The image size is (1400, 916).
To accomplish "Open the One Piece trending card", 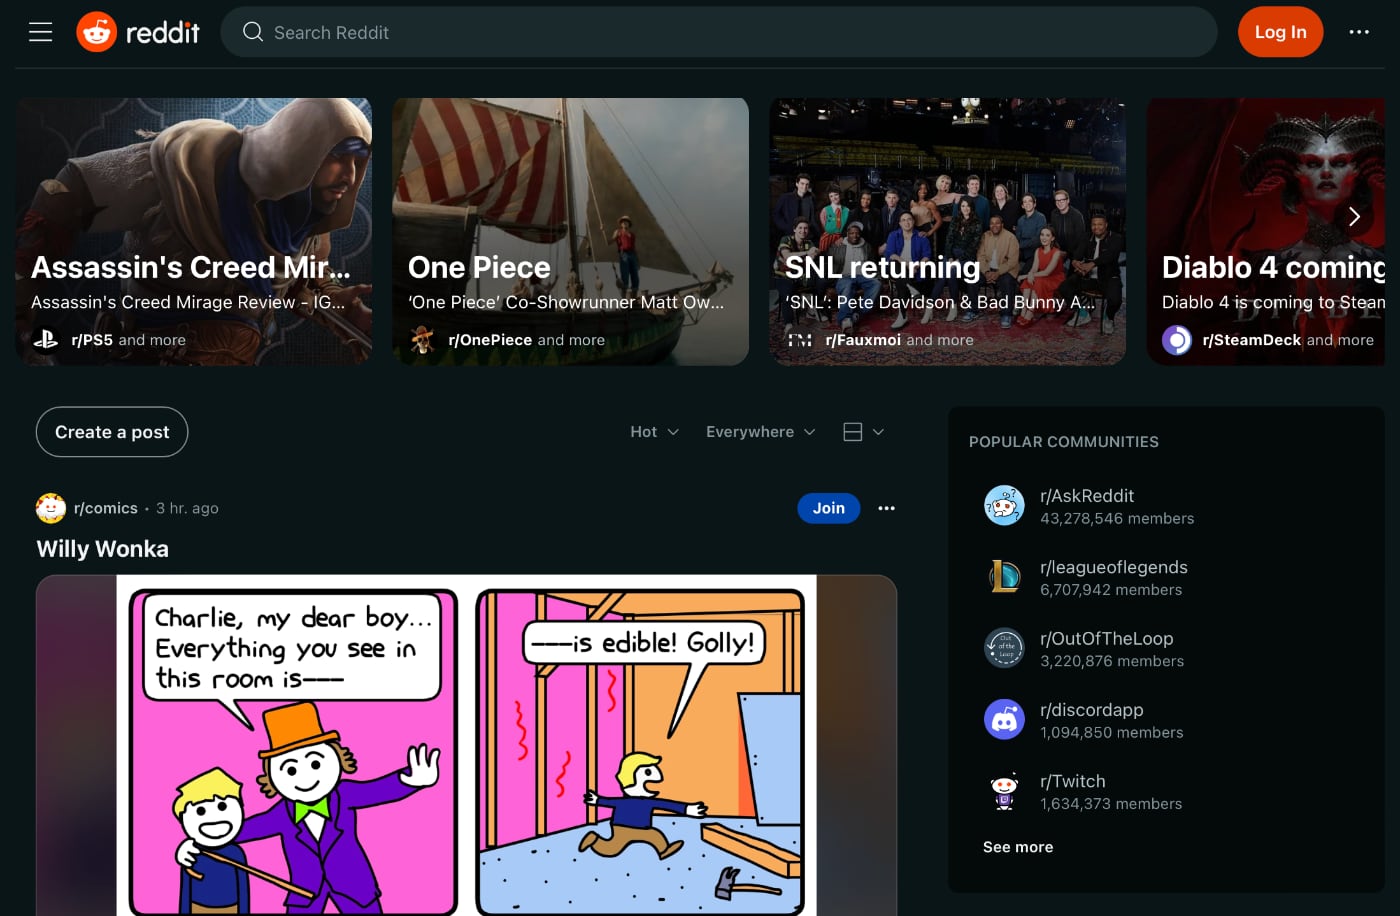I will pos(570,231).
